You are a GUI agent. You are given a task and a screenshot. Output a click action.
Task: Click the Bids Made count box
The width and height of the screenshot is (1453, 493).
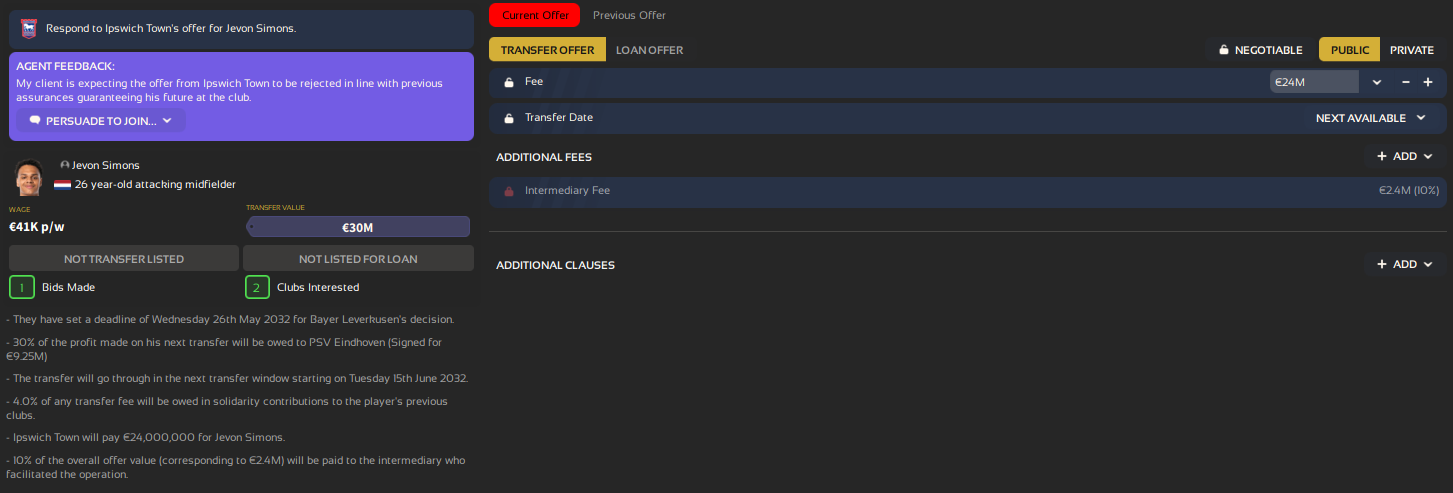(22, 287)
